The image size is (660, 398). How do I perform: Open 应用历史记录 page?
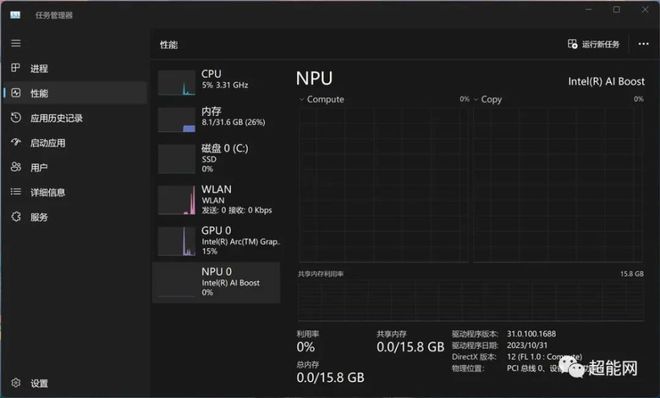tap(56, 118)
